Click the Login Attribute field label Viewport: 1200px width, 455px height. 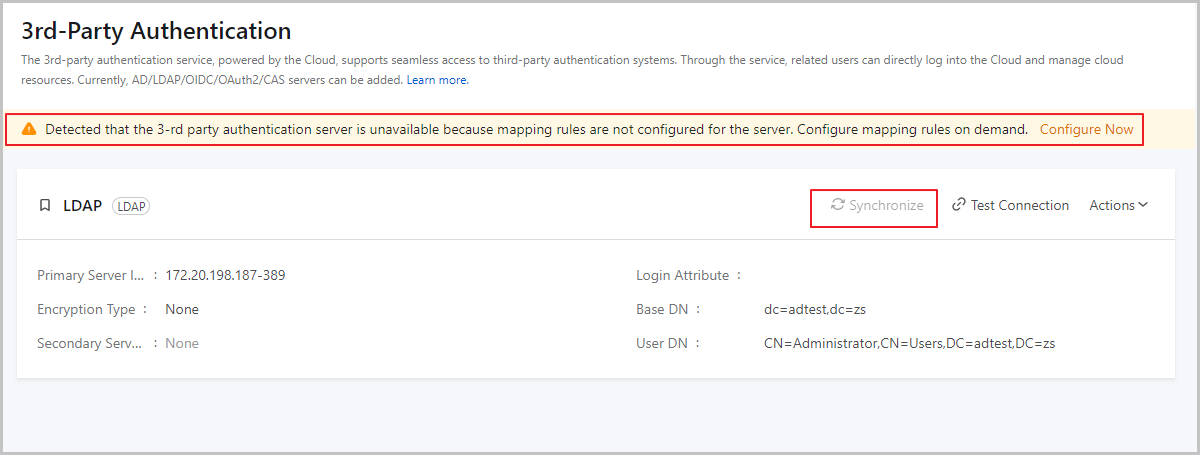682,275
